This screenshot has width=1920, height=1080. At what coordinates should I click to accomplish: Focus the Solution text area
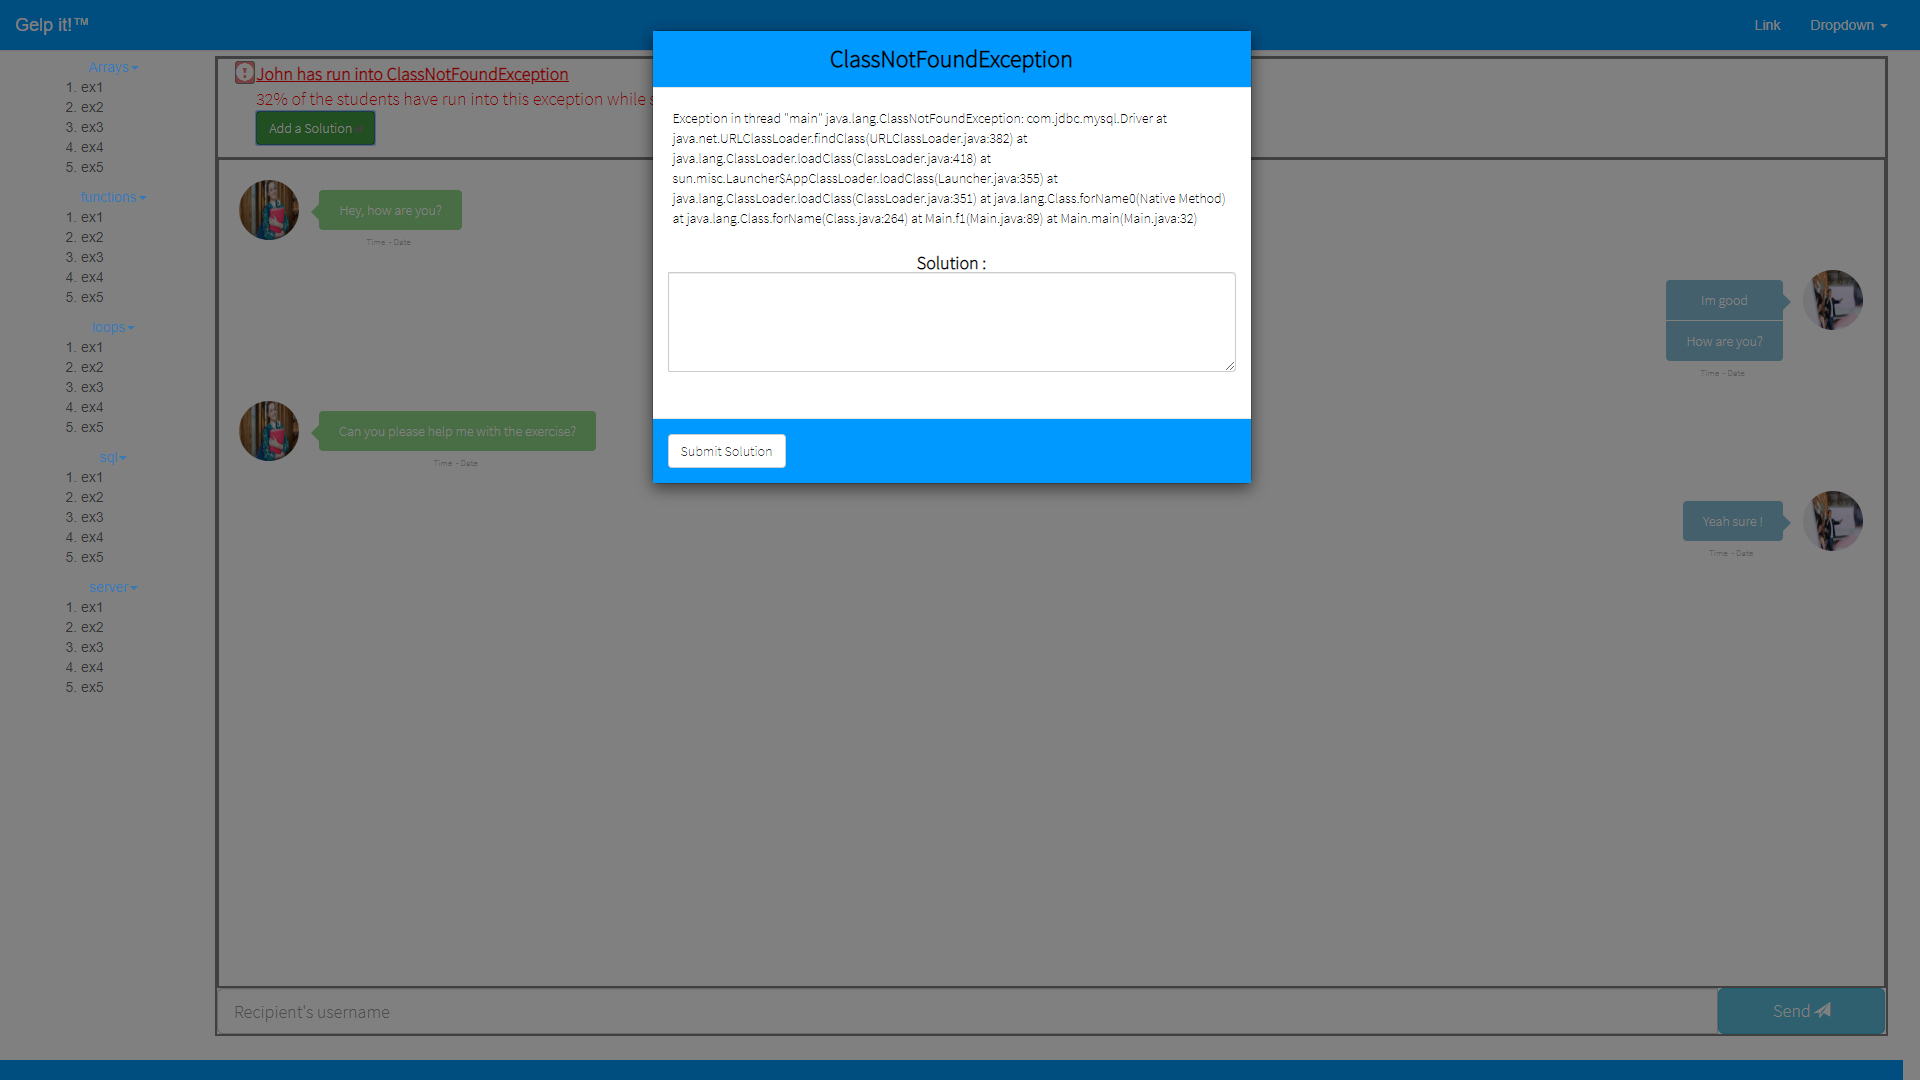pos(951,322)
